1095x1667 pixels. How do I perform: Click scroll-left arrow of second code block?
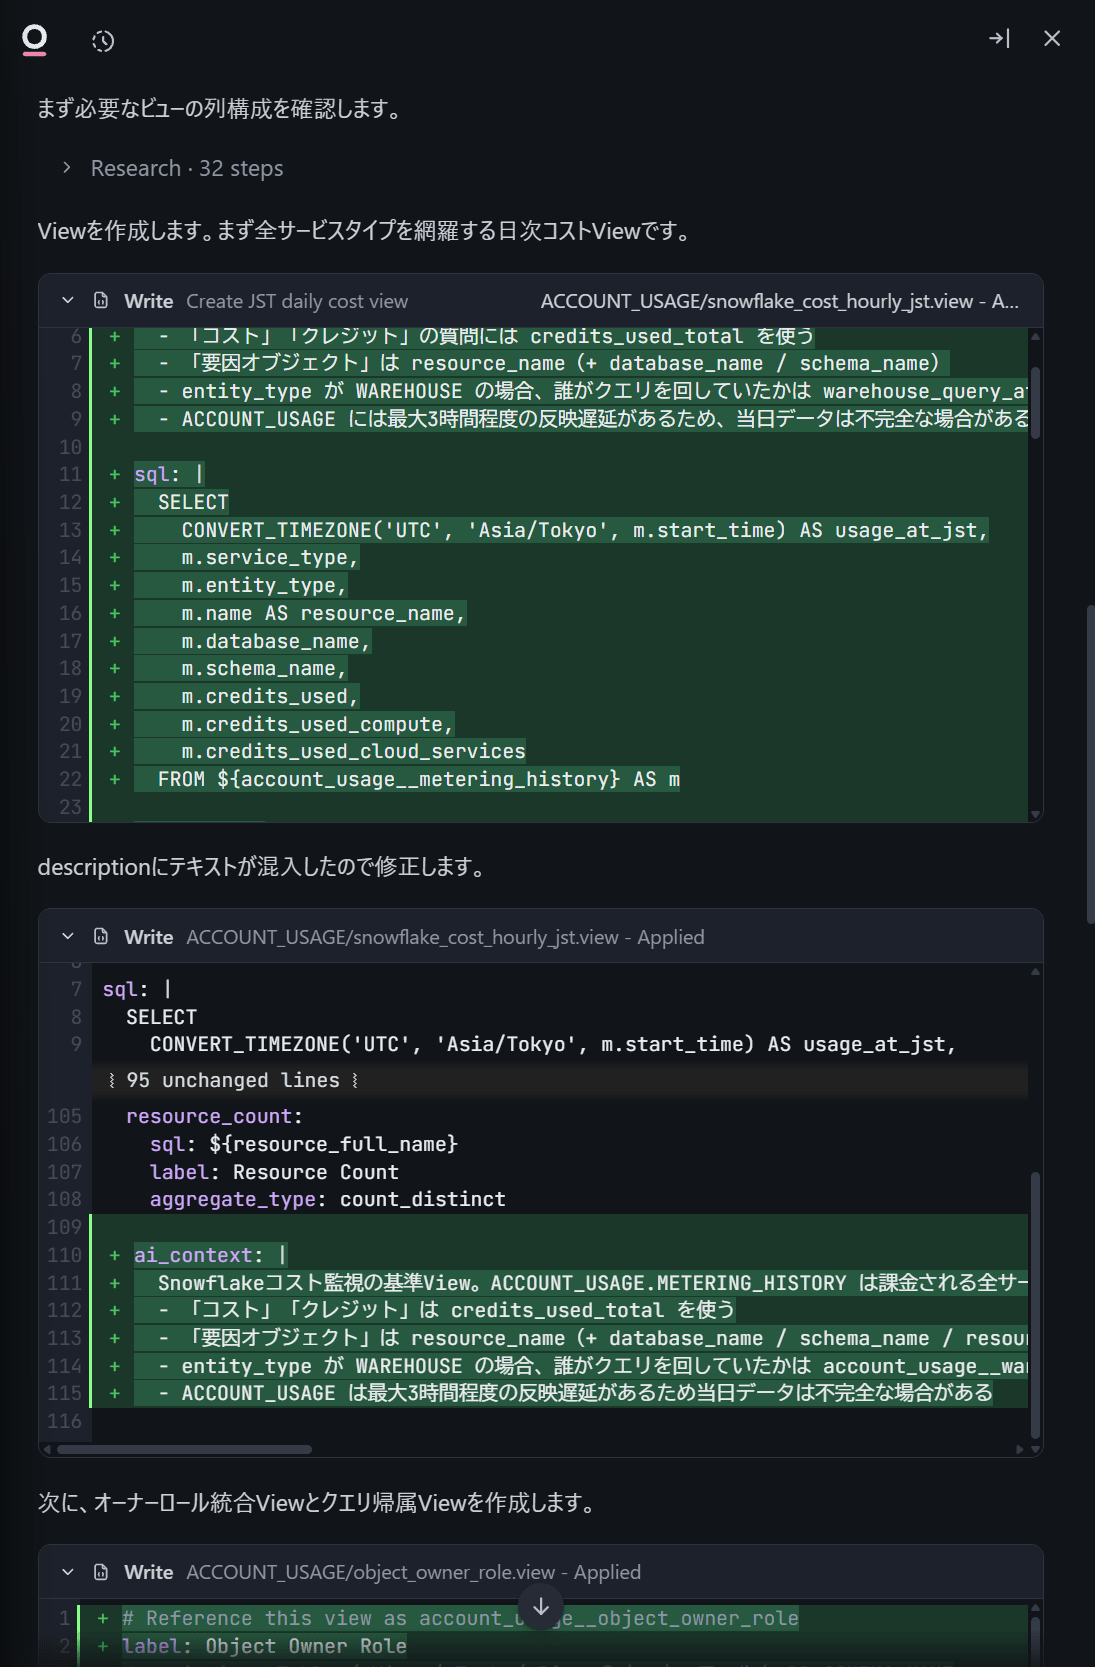click(x=46, y=1449)
